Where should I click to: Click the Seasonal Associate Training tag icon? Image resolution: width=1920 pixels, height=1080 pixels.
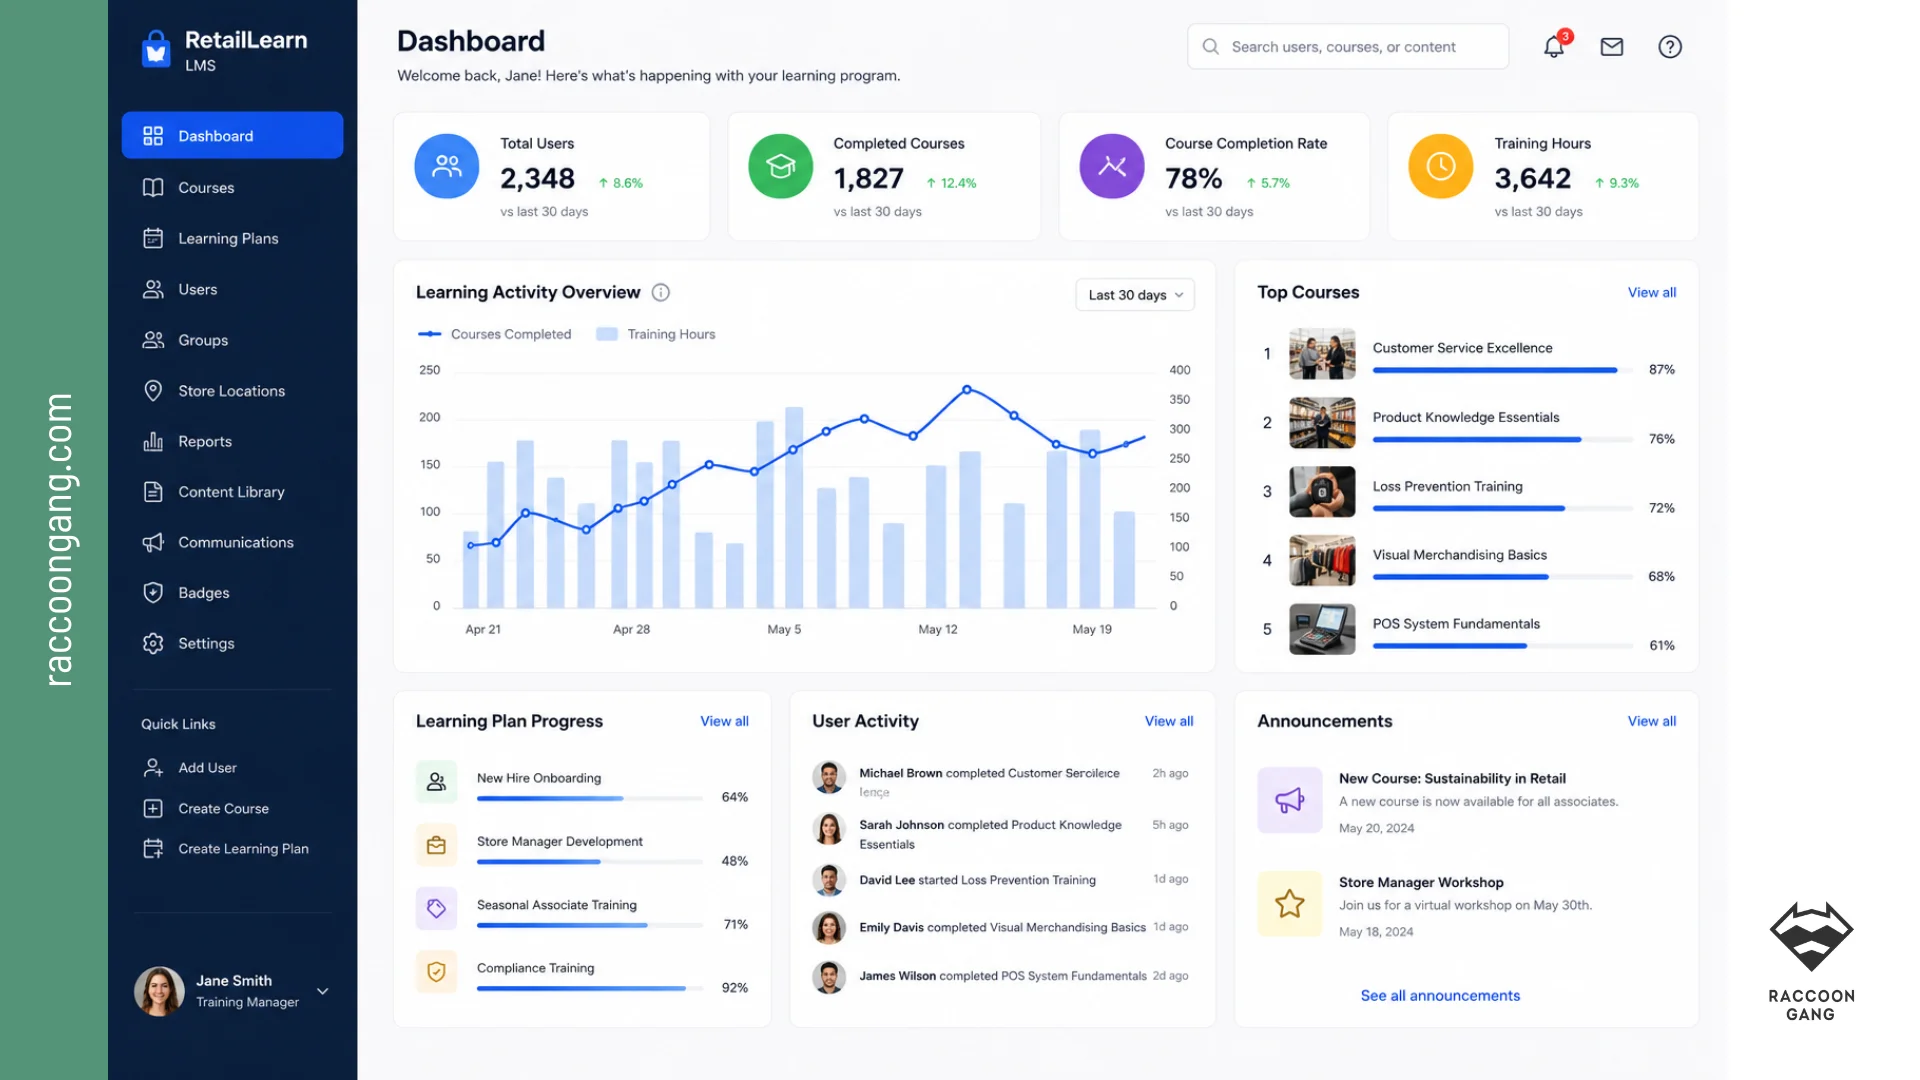coord(437,908)
